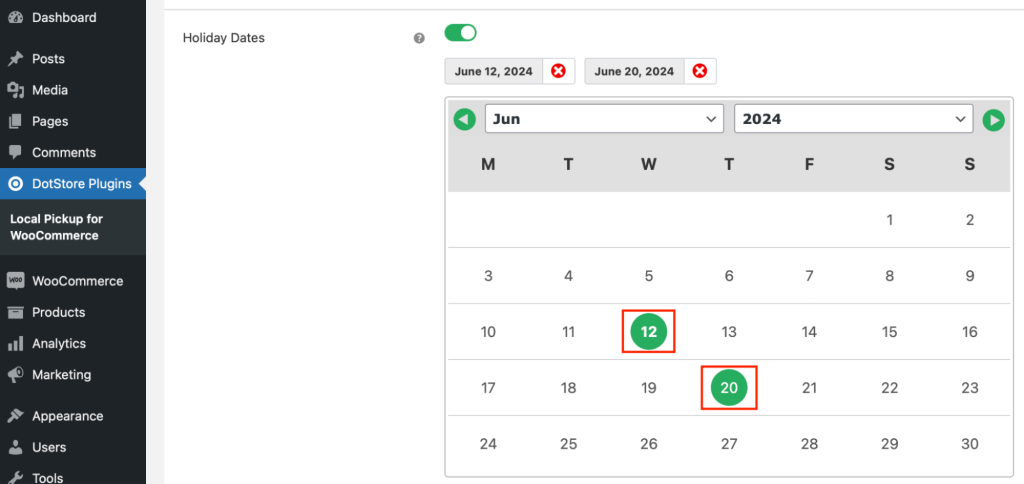The image size is (1024, 484).
Task: Click the Holiday Dates help question icon
Action: [419, 39]
